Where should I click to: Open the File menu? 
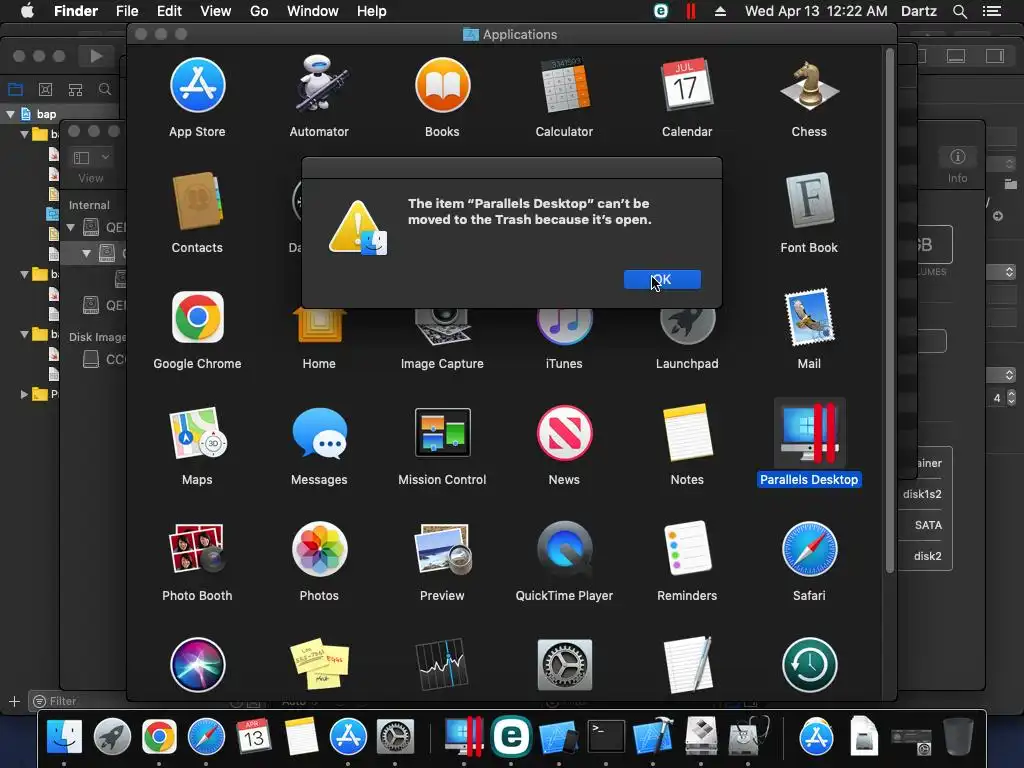127,11
